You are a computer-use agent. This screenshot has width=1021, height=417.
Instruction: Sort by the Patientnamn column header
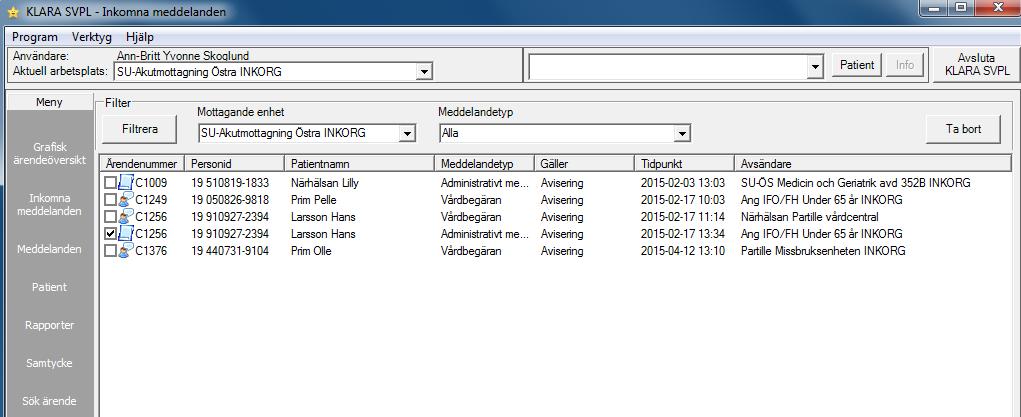pos(359,164)
